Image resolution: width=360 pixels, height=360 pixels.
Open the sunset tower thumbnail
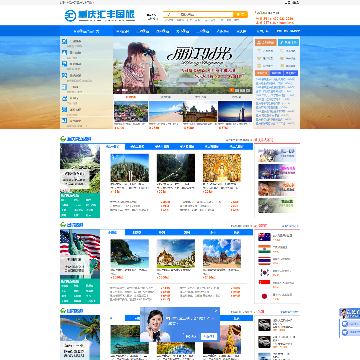click(235, 111)
